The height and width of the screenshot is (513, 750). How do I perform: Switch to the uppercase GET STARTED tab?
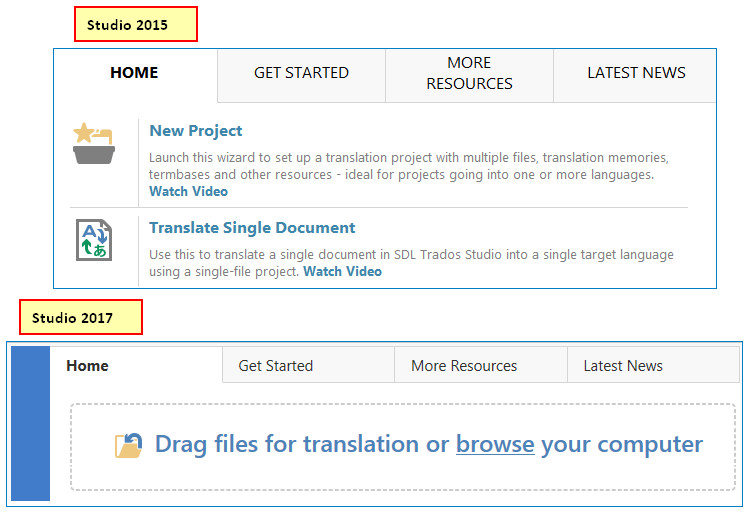[301, 73]
